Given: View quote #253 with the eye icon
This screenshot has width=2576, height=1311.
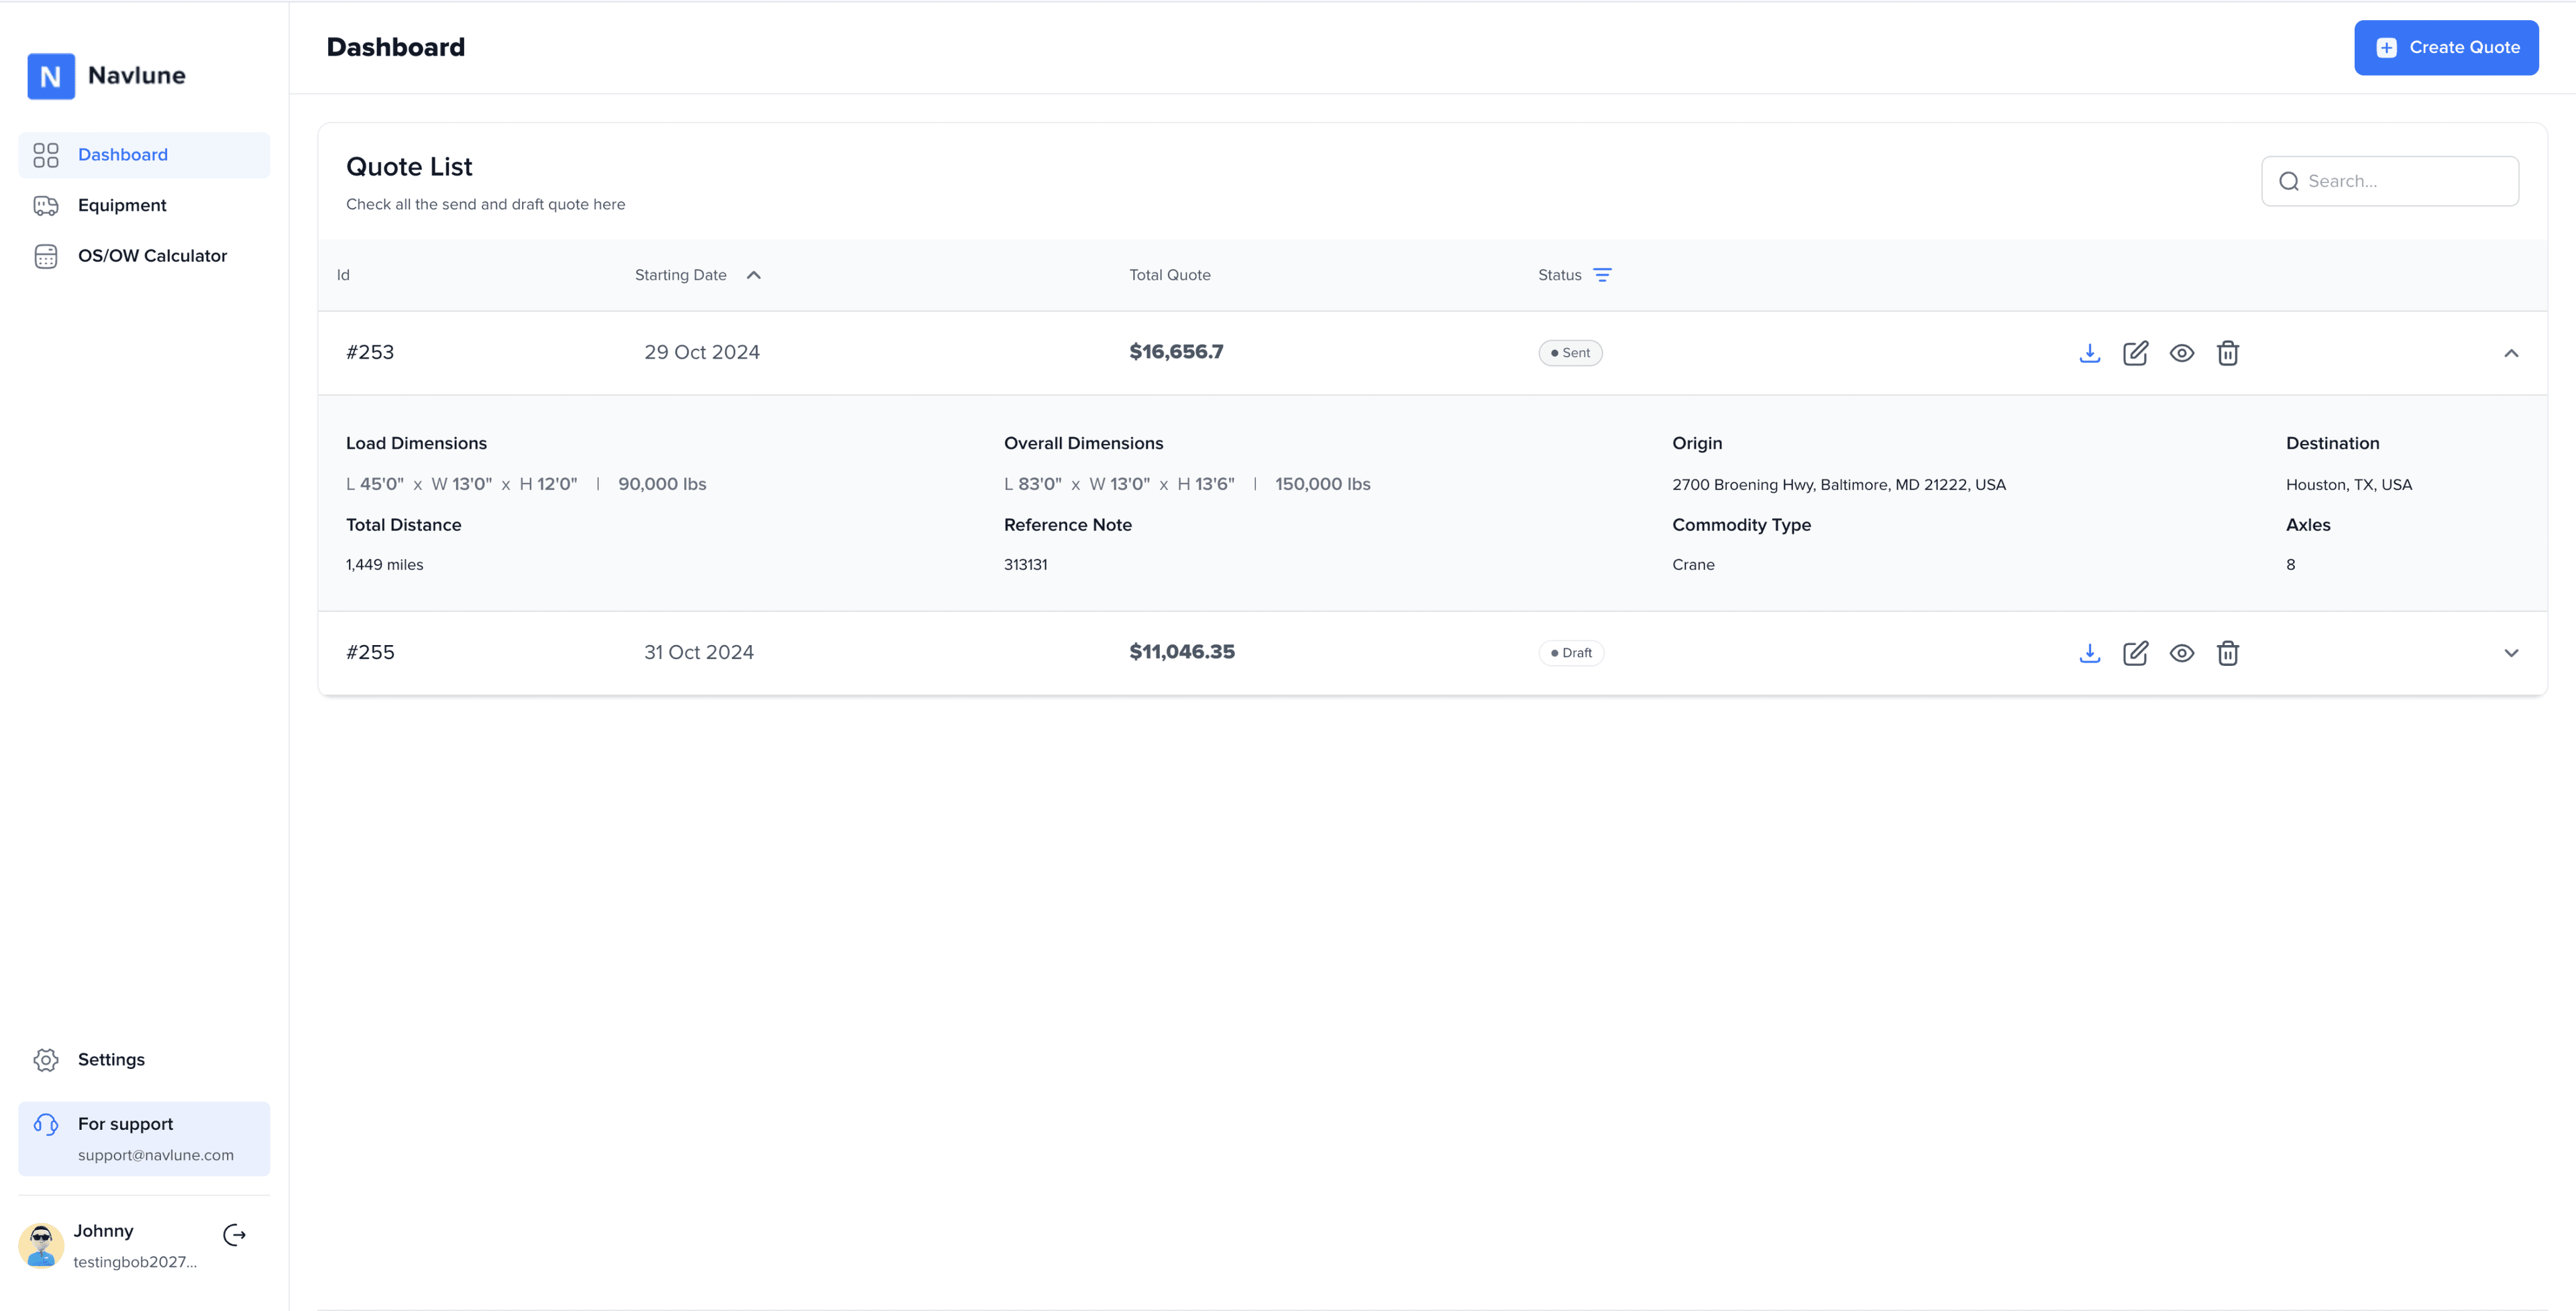Looking at the screenshot, I should click(x=2182, y=353).
